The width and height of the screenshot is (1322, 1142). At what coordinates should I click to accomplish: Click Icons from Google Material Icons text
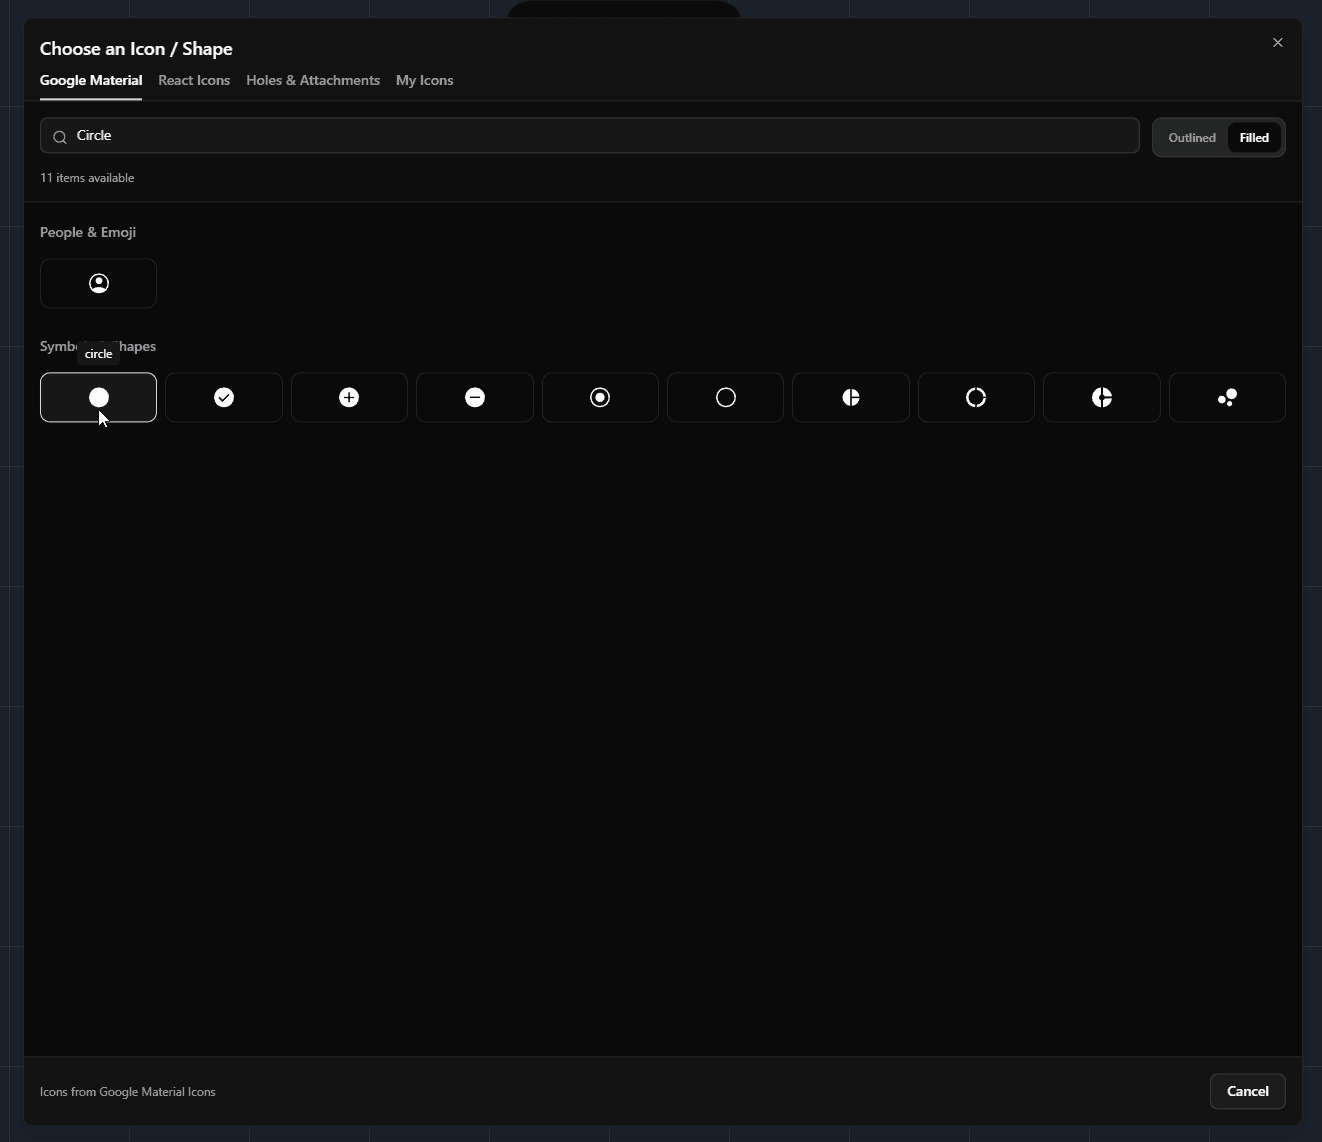tap(128, 1092)
